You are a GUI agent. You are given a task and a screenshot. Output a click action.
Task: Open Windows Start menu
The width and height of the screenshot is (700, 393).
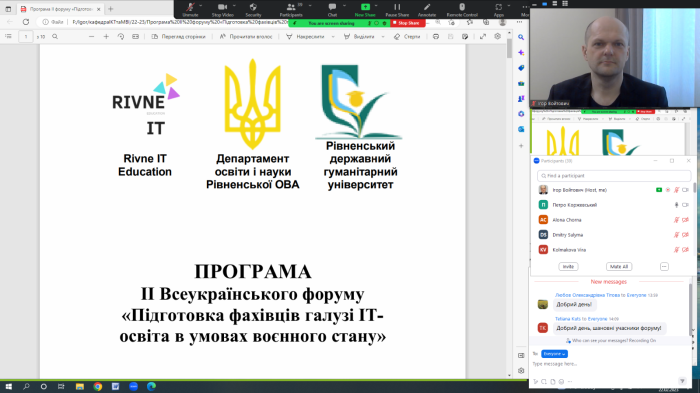click(8, 387)
